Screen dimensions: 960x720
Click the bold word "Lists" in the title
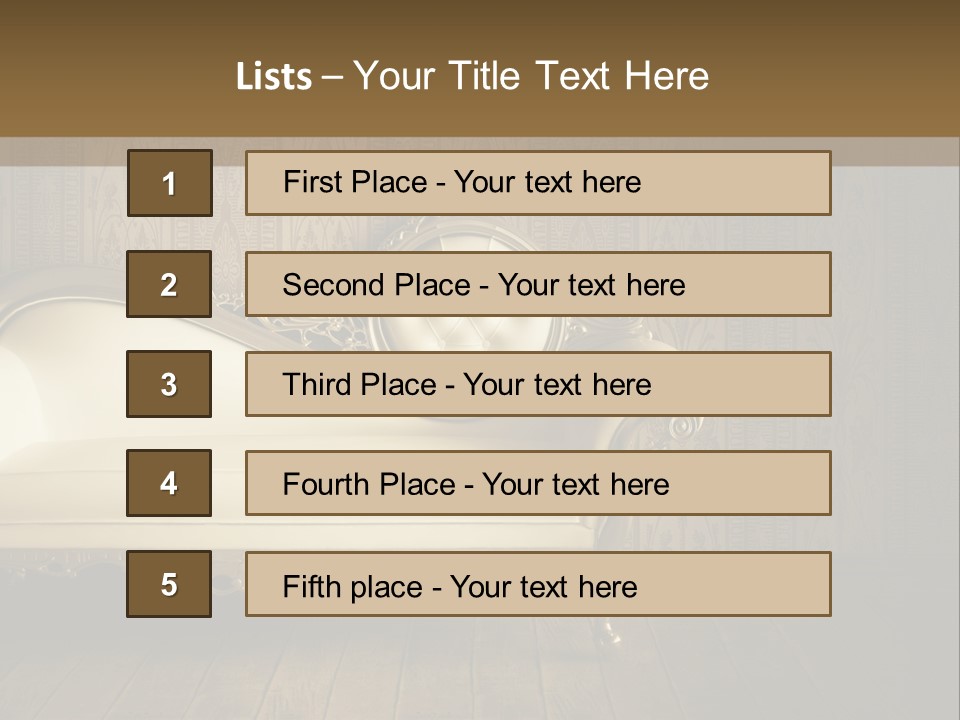[x=273, y=77]
